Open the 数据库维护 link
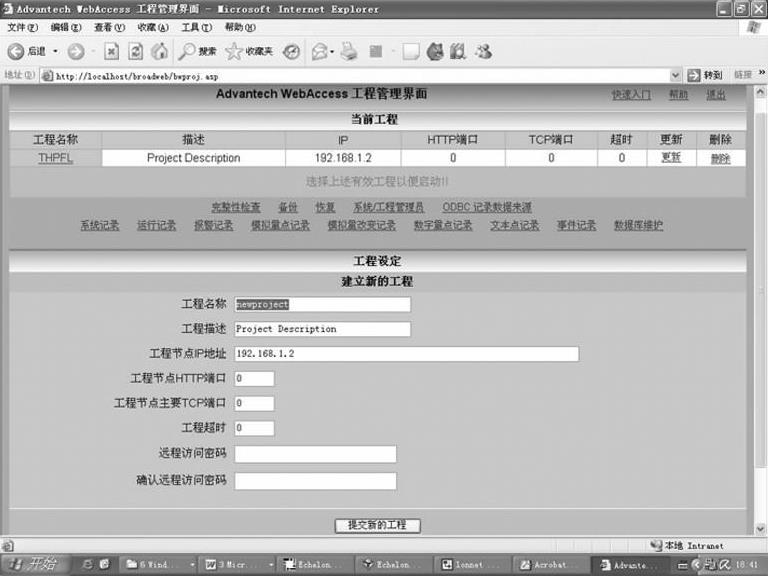Image resolution: width=768 pixels, height=576 pixels. [638, 225]
